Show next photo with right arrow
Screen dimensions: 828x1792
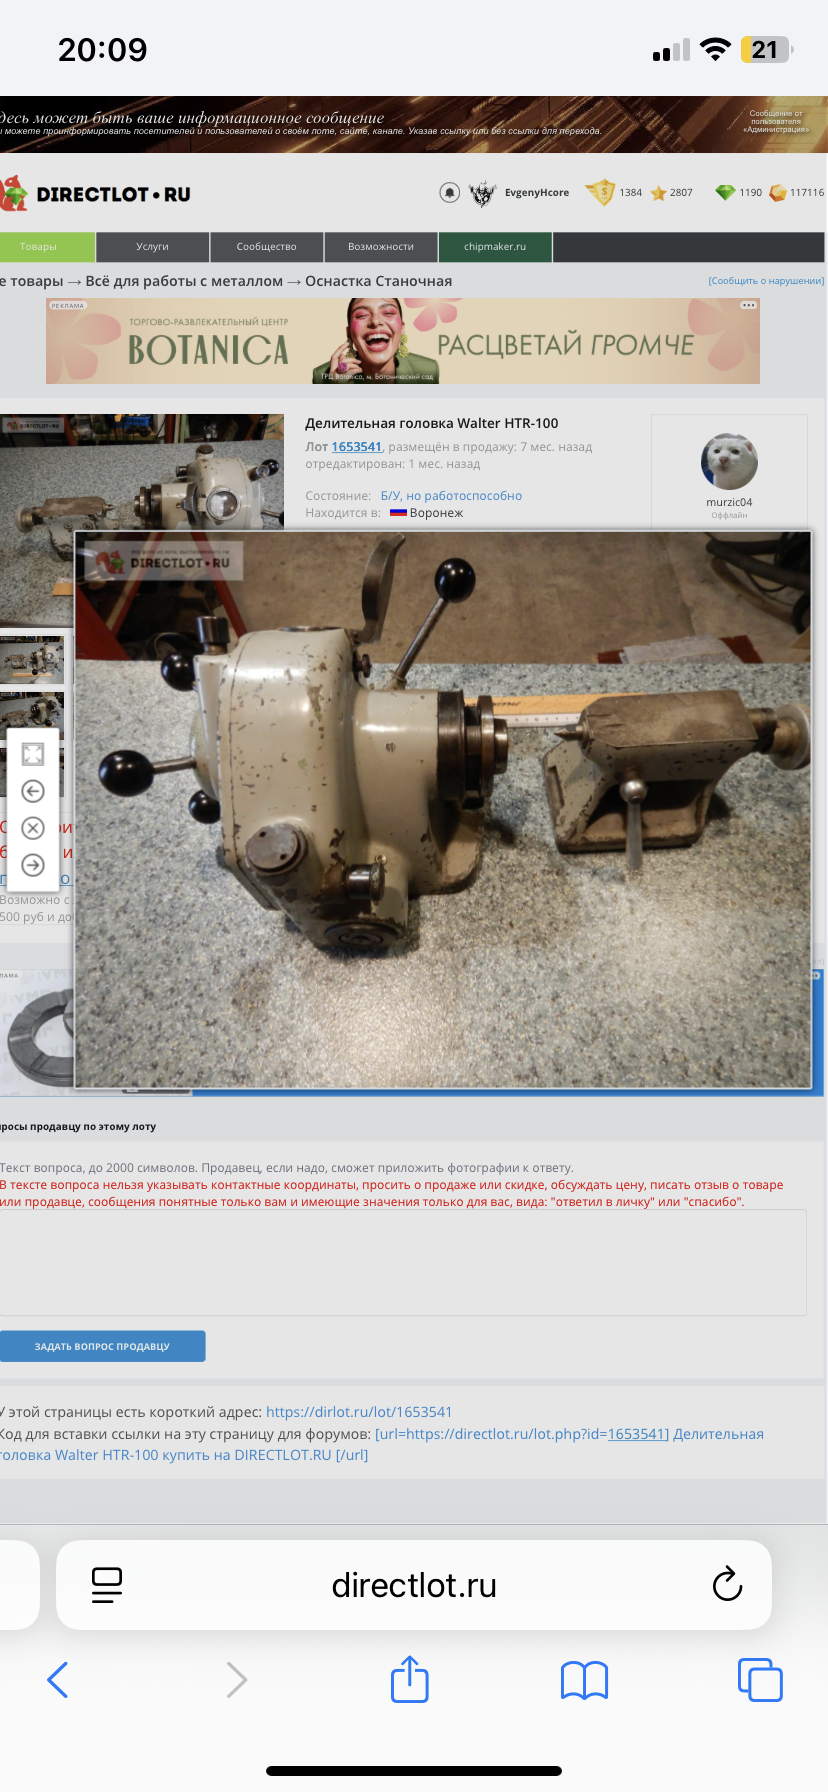tap(33, 865)
